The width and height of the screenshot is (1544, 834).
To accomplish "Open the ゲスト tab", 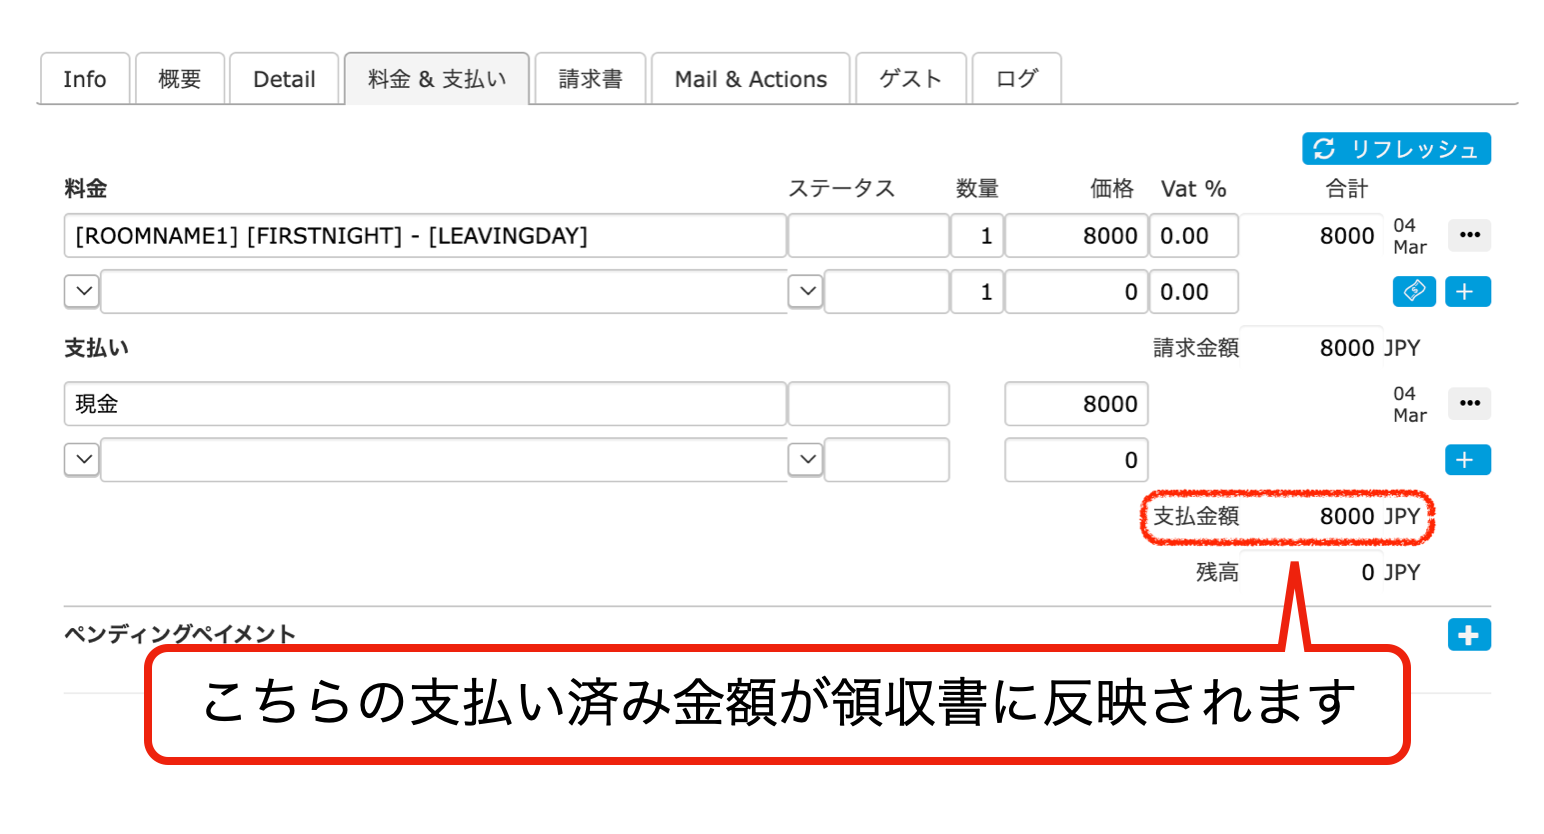I will pyautogui.click(x=910, y=79).
